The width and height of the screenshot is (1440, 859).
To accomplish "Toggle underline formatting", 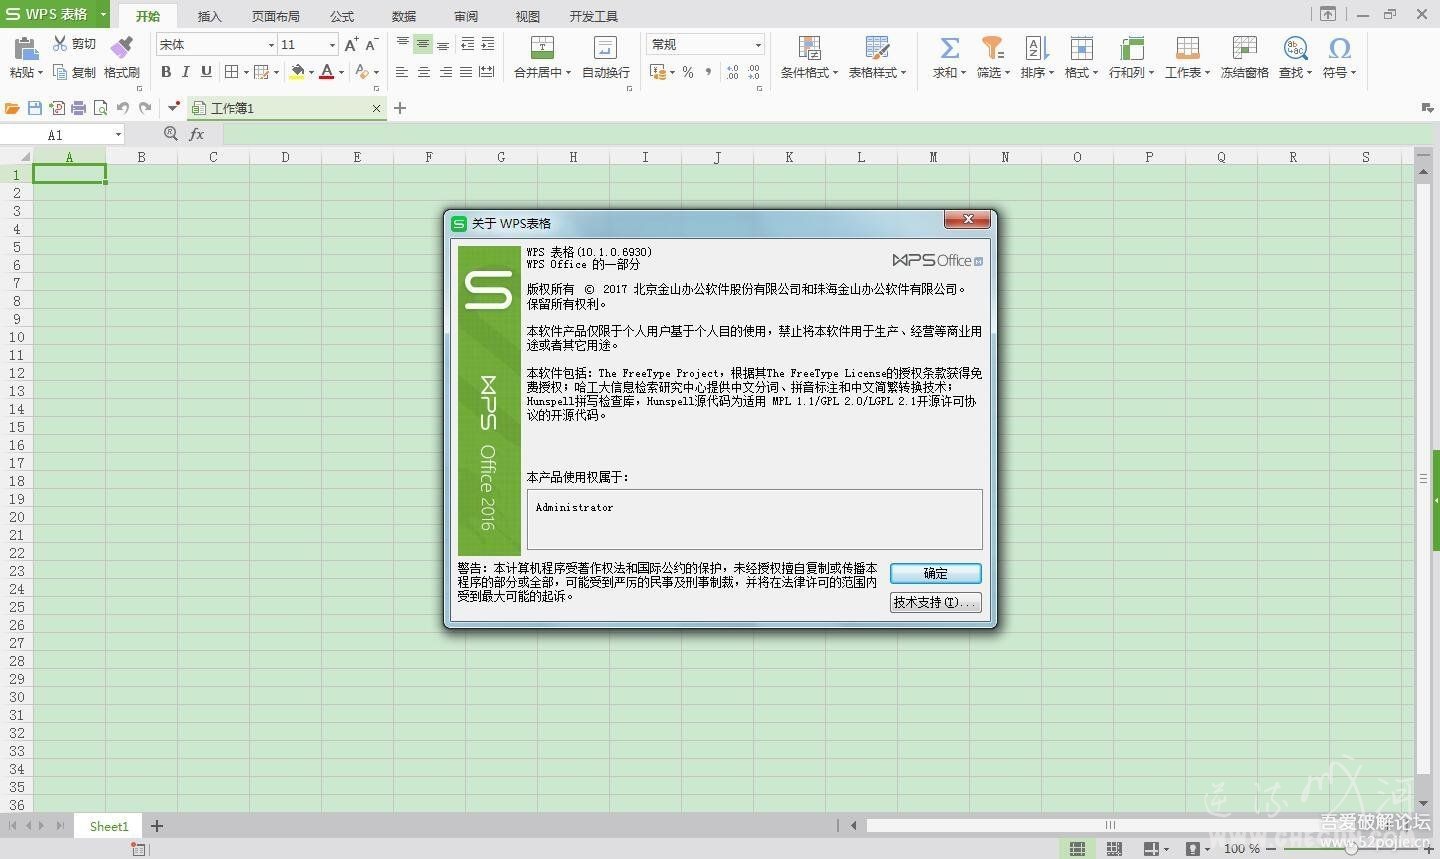I will (206, 72).
